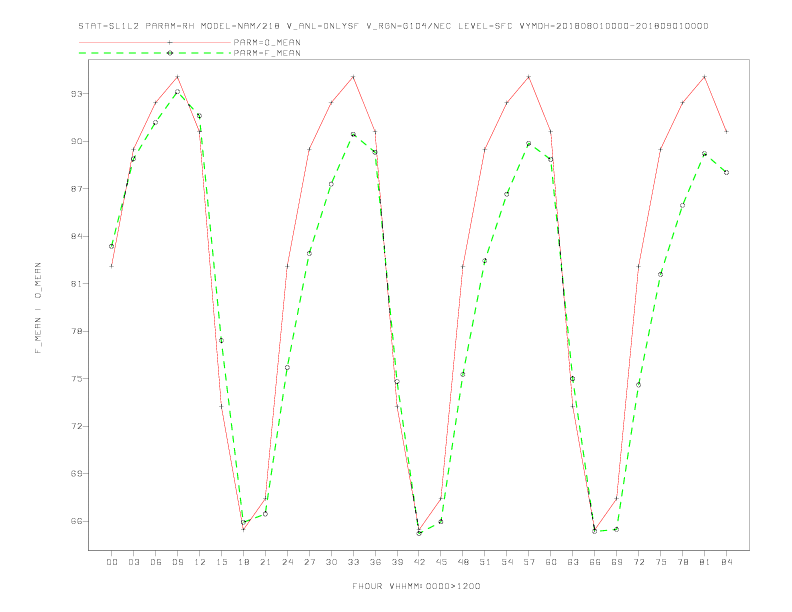Click x-axis forecast hour label 00
Screen dimensions: 792x612
tap(112, 562)
